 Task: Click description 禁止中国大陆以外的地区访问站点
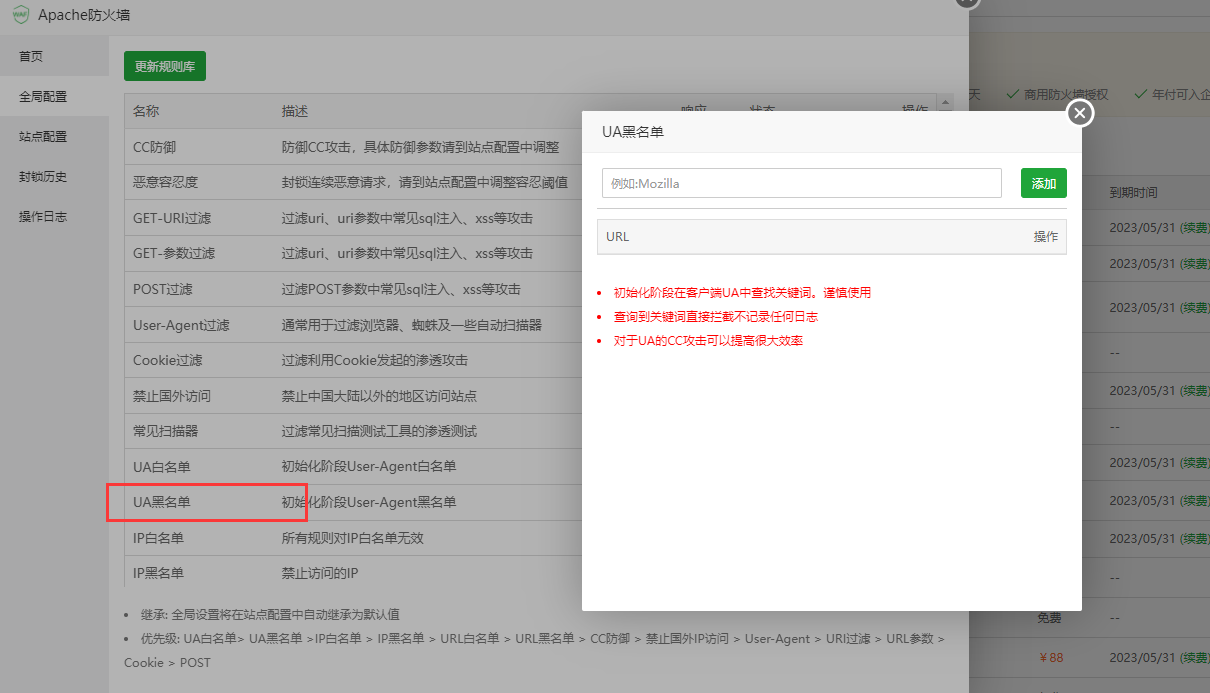[379, 396]
